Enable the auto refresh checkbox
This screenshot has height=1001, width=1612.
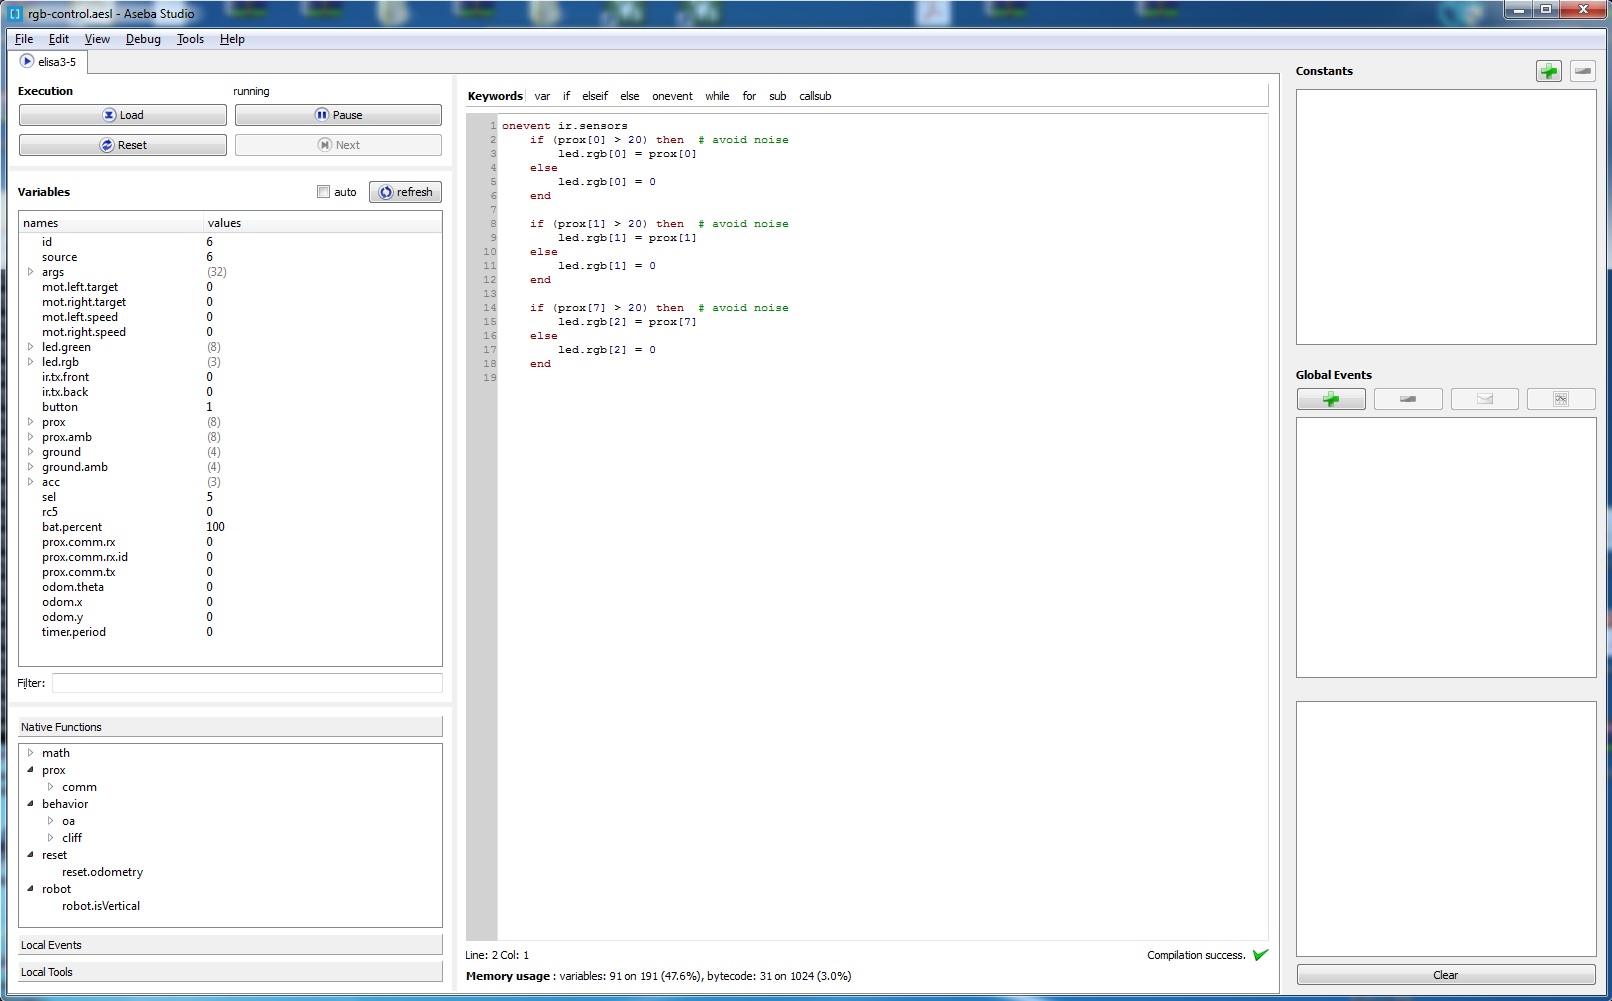click(323, 192)
